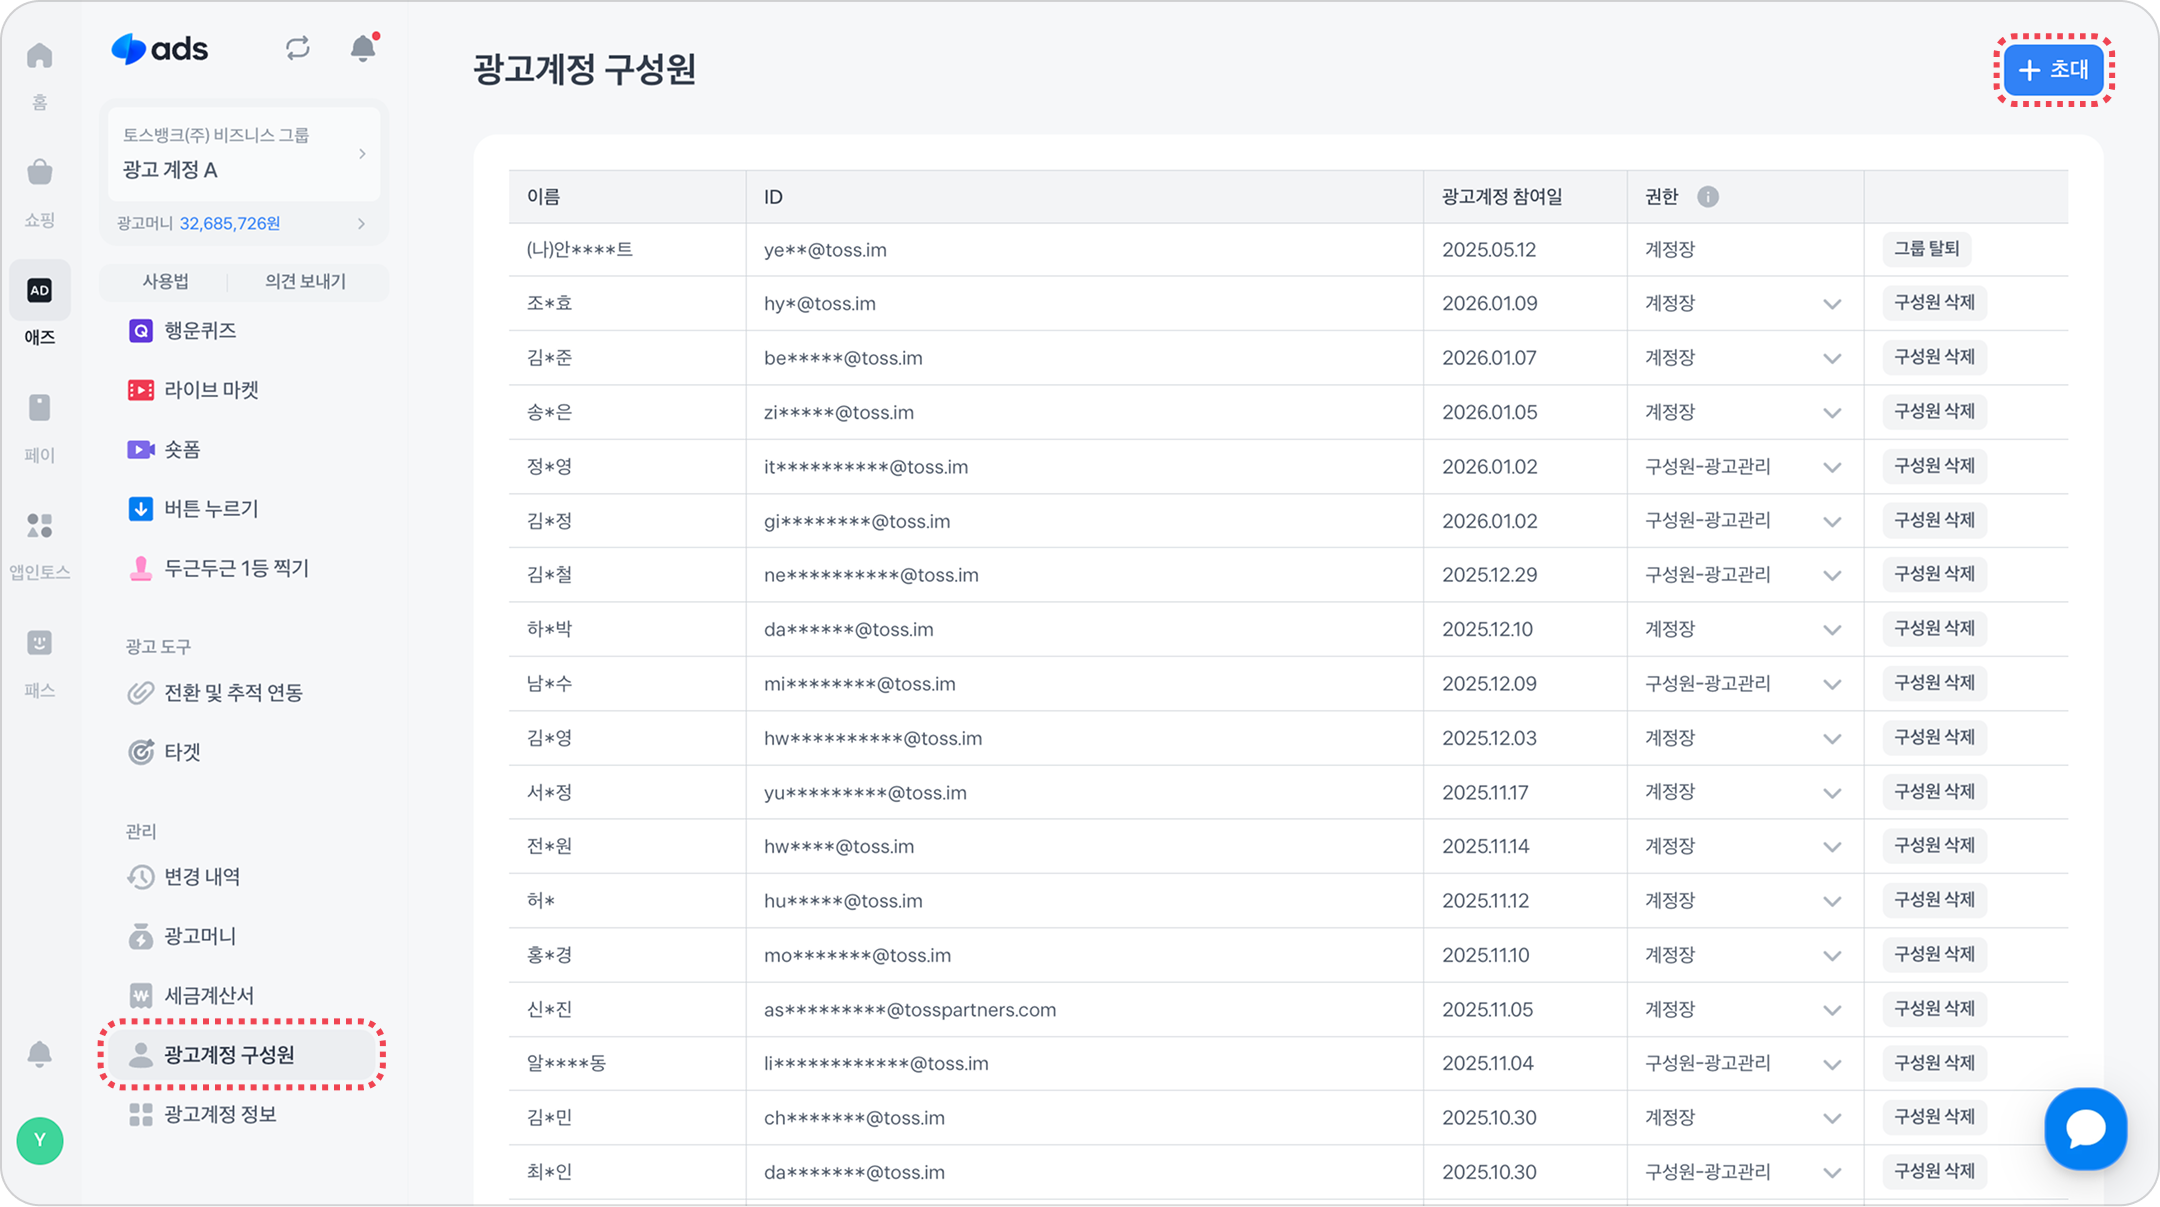
Task: Go to 광고계정 정보 in sidebar
Action: tap(220, 1114)
